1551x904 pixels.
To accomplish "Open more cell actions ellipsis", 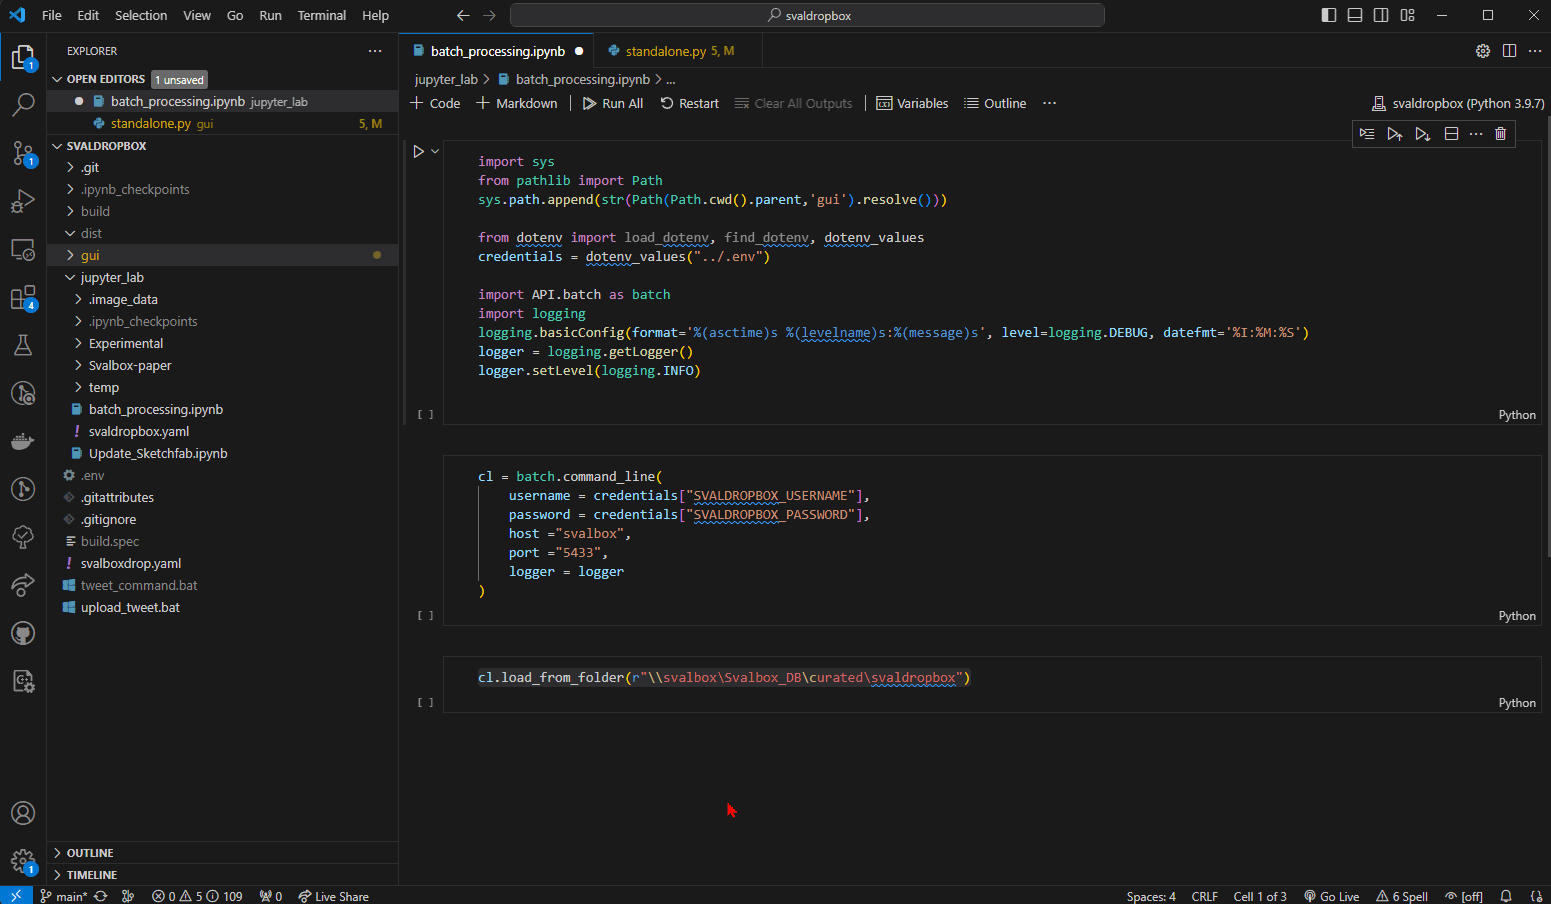I will (x=1476, y=134).
